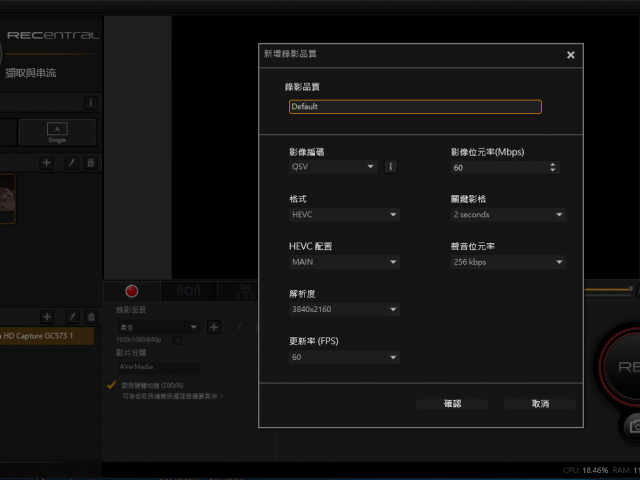Open the 關鍵影格 2 seconds dropdown
640x480 pixels.
(x=508, y=215)
